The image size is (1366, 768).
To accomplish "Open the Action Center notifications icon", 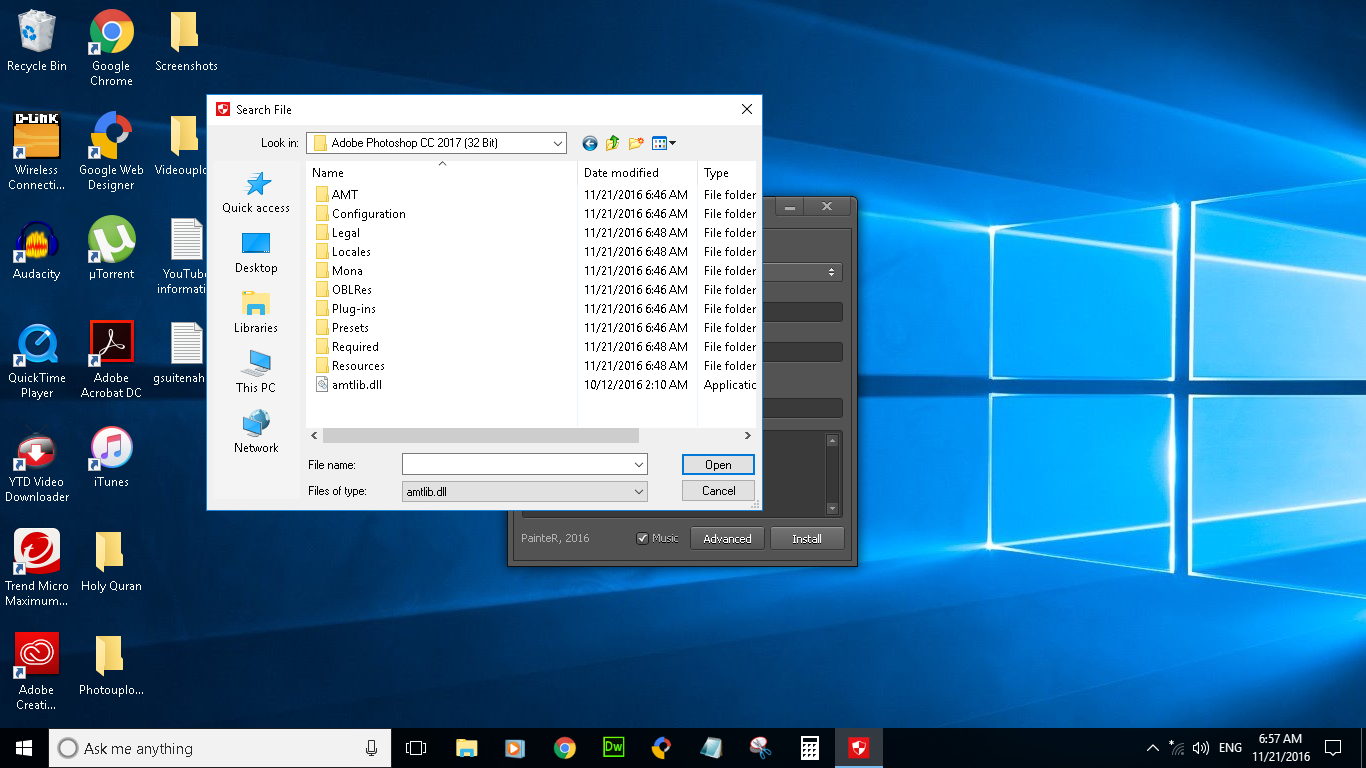I will (x=1332, y=747).
